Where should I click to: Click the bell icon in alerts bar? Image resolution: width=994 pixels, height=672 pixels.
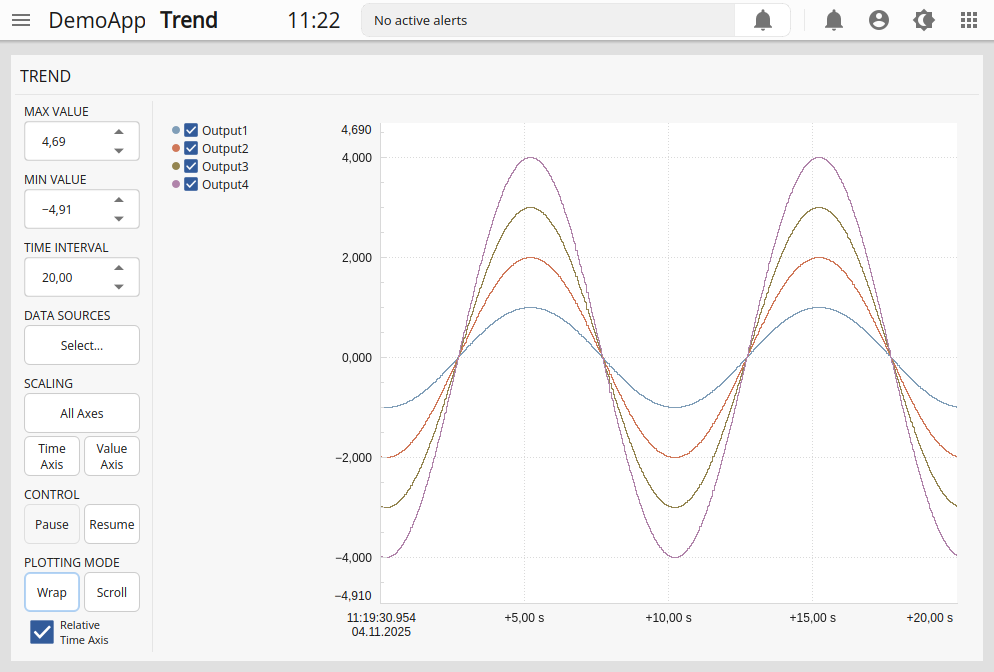(762, 20)
